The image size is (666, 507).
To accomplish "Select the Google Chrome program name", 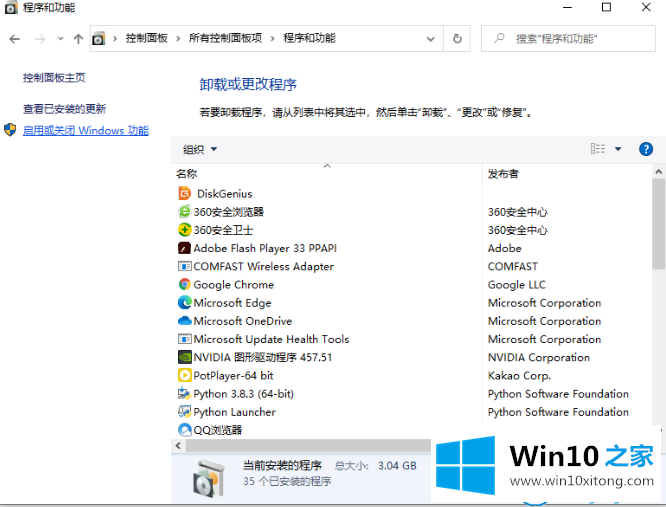I will pyautogui.click(x=234, y=284).
